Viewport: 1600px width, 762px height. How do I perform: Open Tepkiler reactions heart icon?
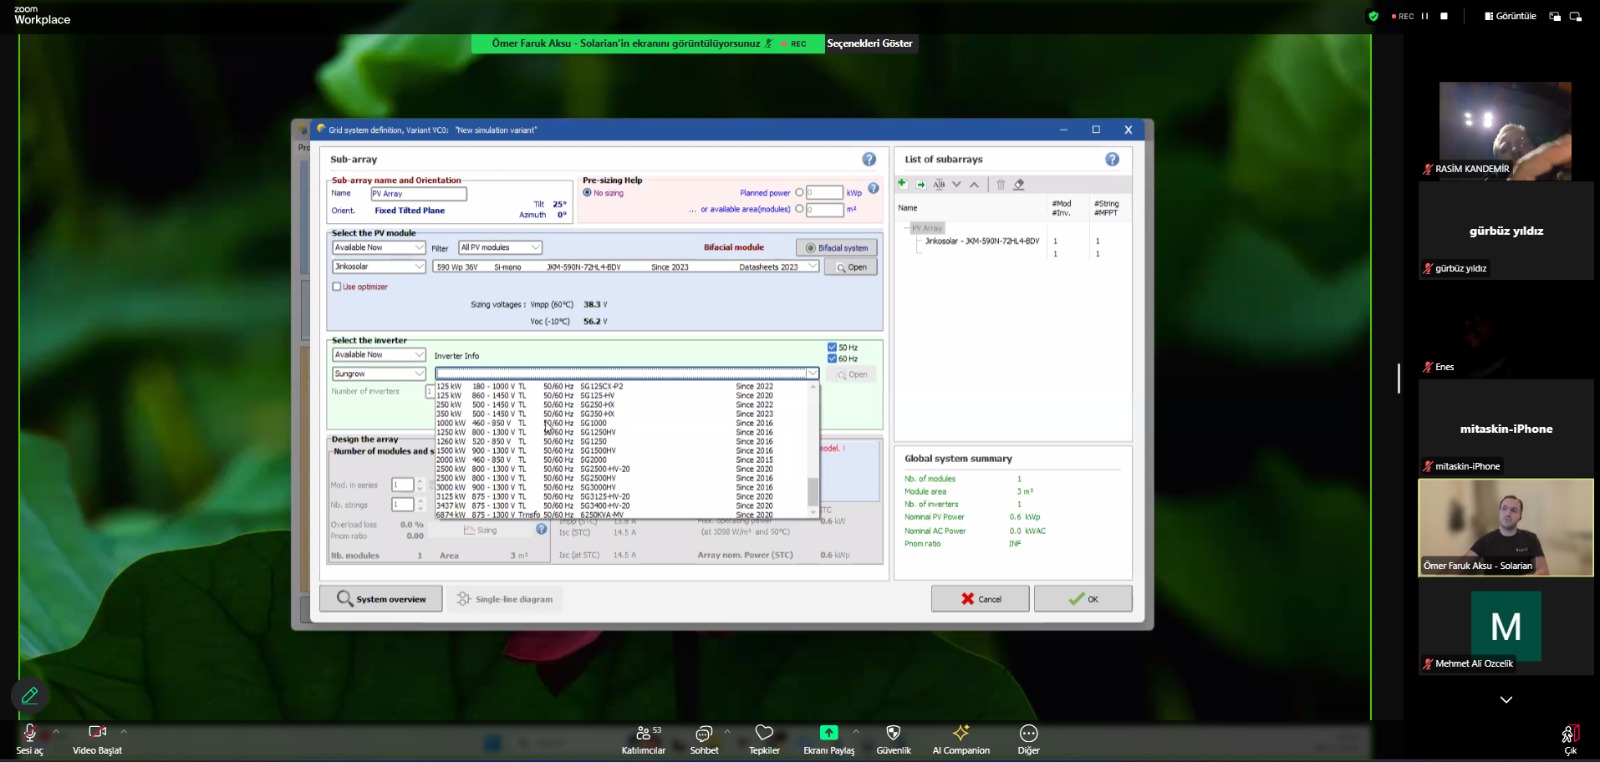(x=764, y=734)
